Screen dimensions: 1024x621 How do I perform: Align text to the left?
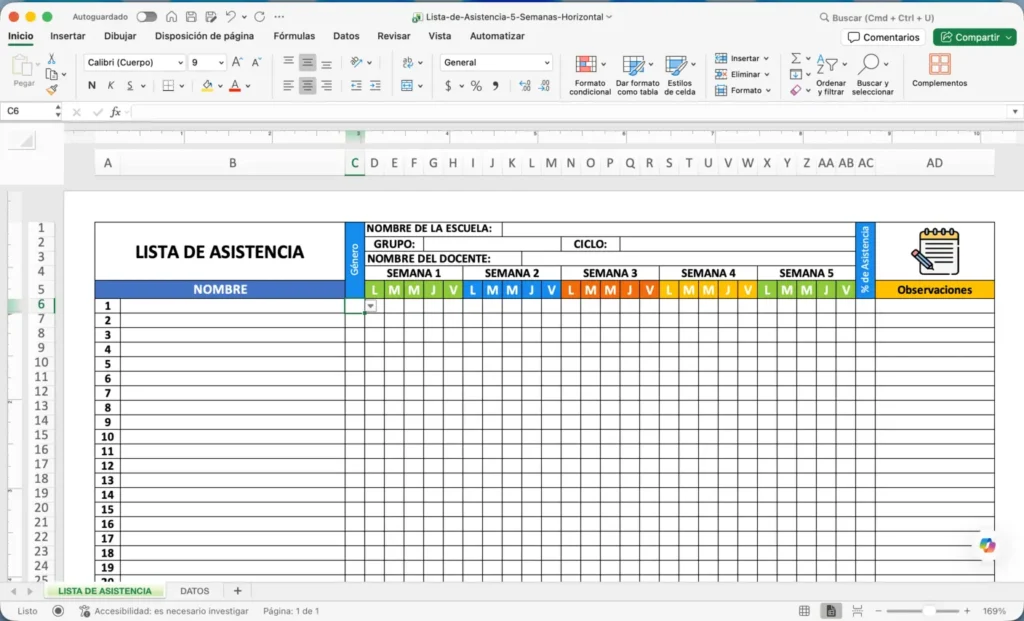[x=288, y=86]
